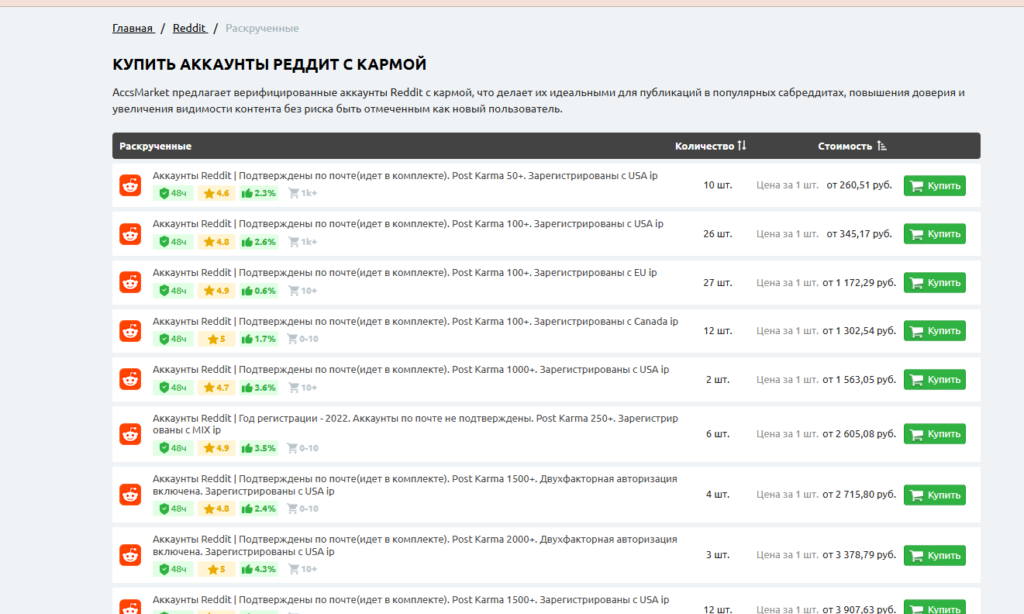Viewport: 1024px width, 614px height.
Task: Open Post Karma 50+ USA ip listing title
Action: (405, 176)
